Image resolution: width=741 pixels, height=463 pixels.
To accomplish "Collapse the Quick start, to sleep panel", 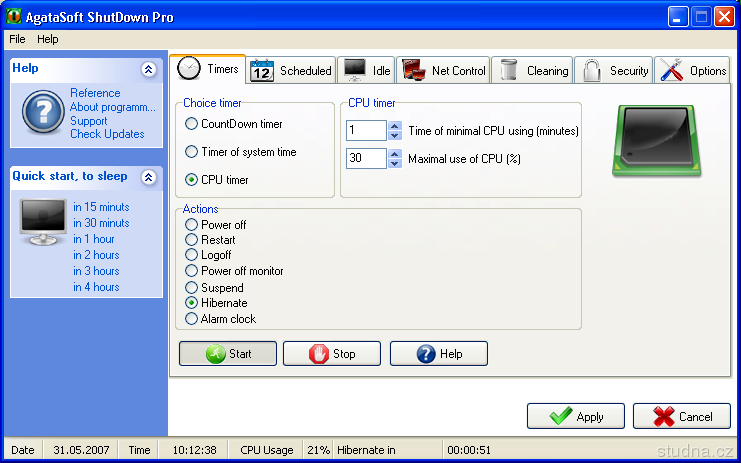I will click(x=148, y=177).
